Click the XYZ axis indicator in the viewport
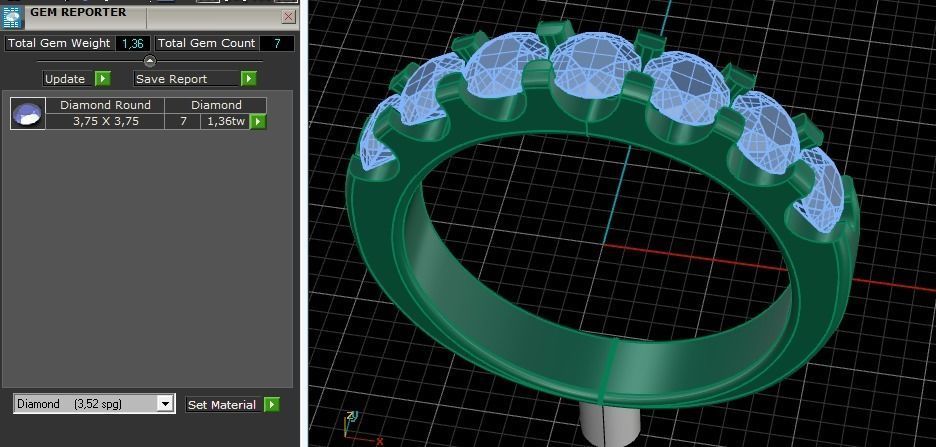The height and width of the screenshot is (447, 936). point(362,427)
